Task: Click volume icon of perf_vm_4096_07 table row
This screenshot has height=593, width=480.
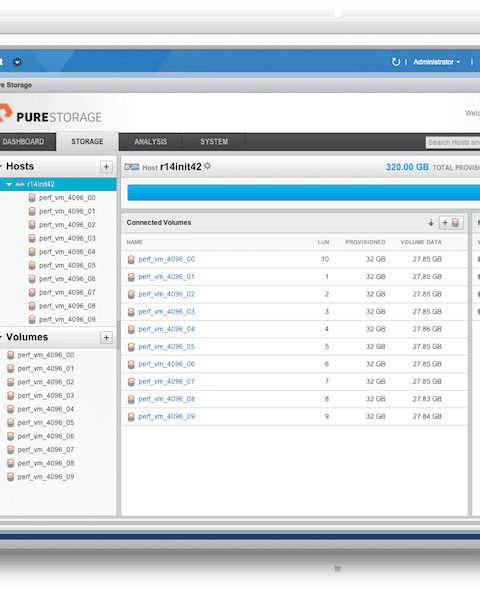Action: pyautogui.click(x=131, y=382)
